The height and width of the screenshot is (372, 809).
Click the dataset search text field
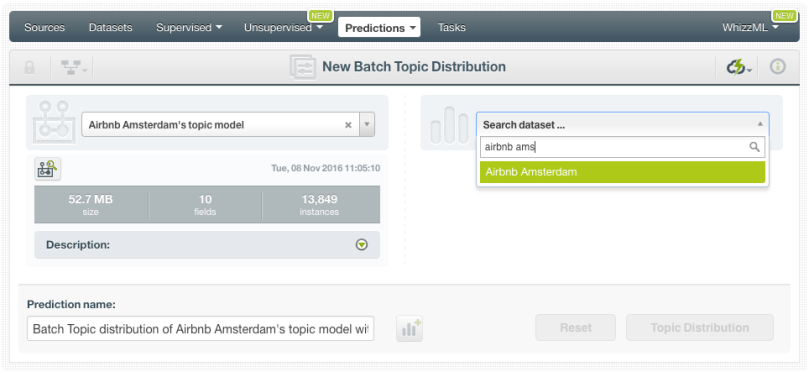tap(622, 147)
